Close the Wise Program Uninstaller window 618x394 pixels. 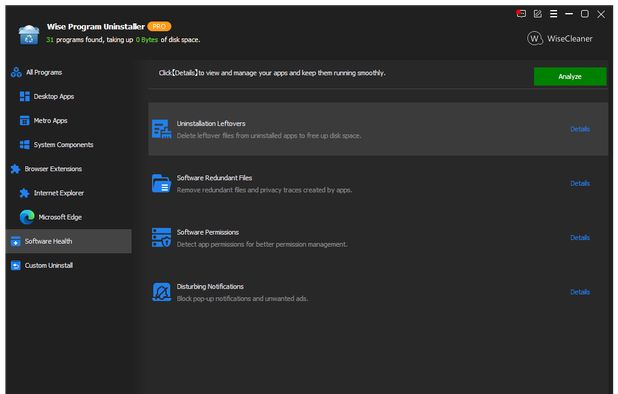click(x=601, y=15)
